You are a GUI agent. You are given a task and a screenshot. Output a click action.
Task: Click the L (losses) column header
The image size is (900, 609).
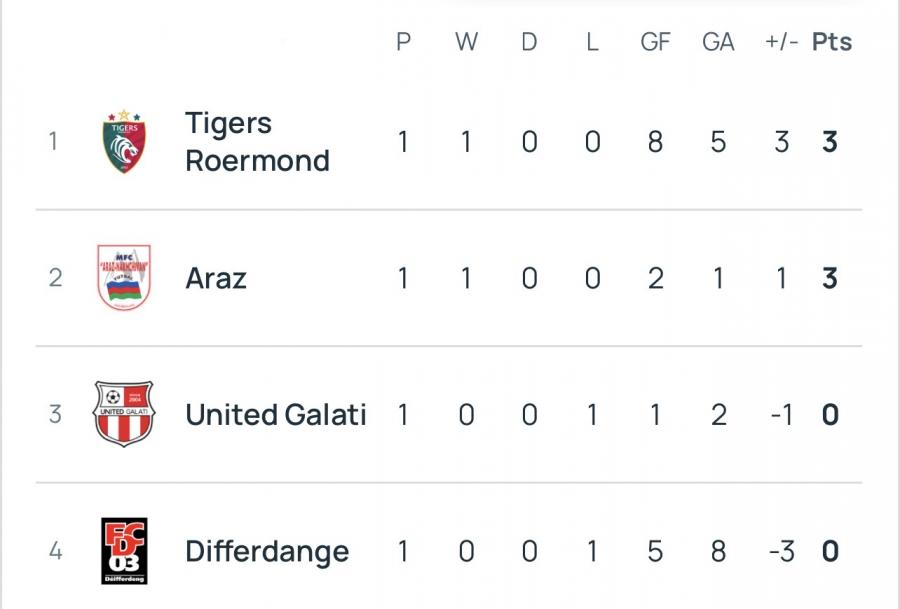pyautogui.click(x=592, y=42)
